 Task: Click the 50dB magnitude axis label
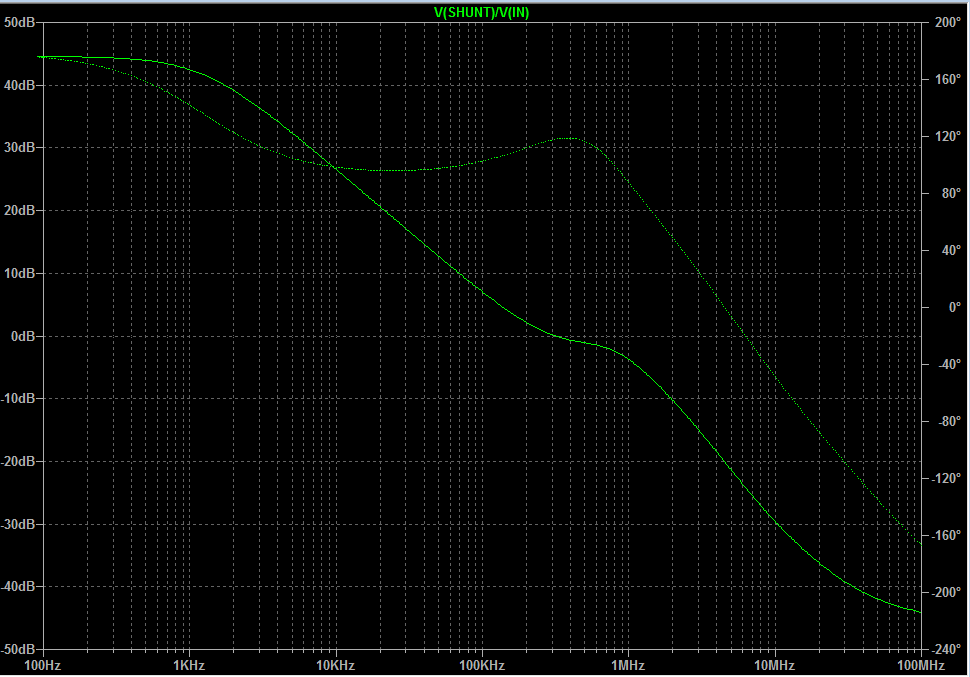(19, 22)
